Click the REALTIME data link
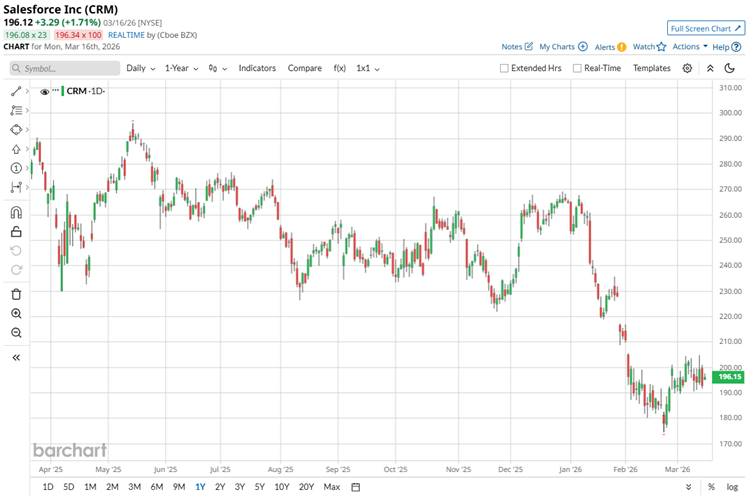The height and width of the screenshot is (504, 753). 126,35
